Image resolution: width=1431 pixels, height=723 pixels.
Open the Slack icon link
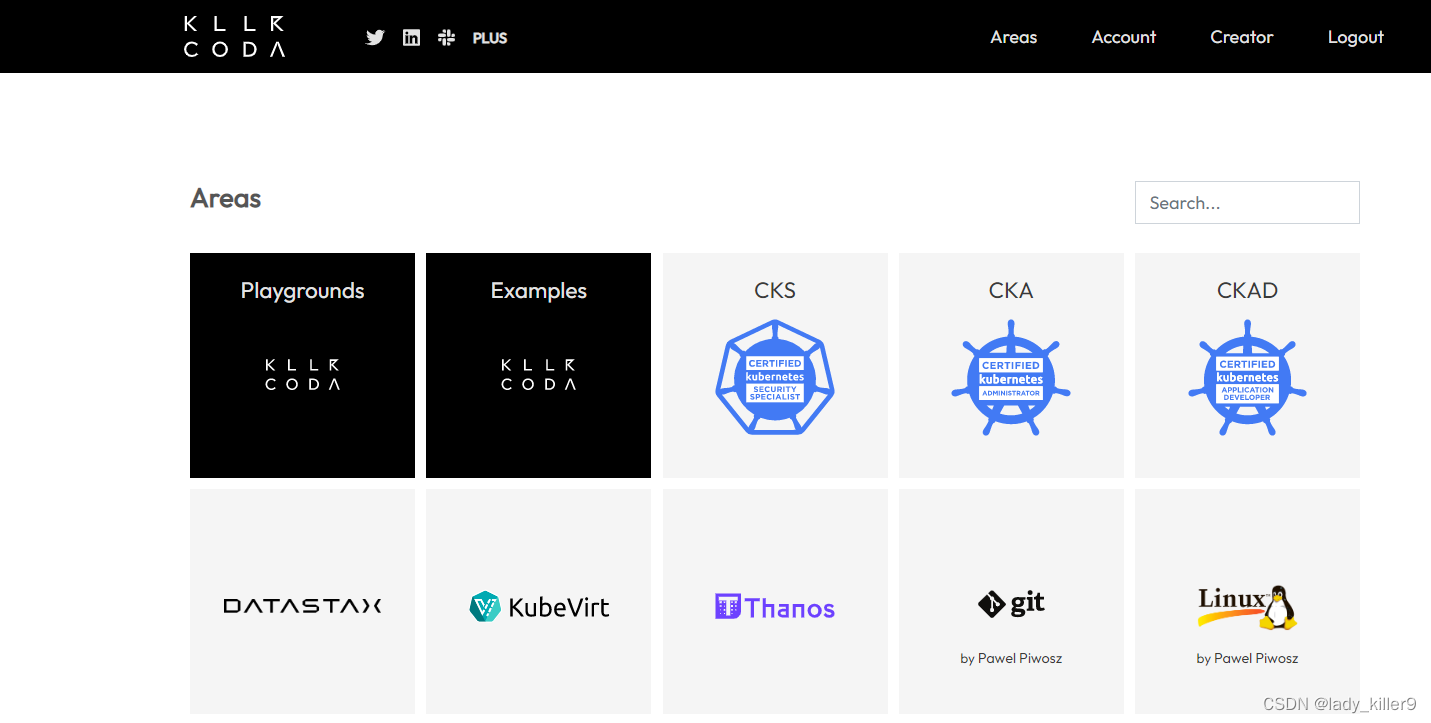pyautogui.click(x=447, y=38)
